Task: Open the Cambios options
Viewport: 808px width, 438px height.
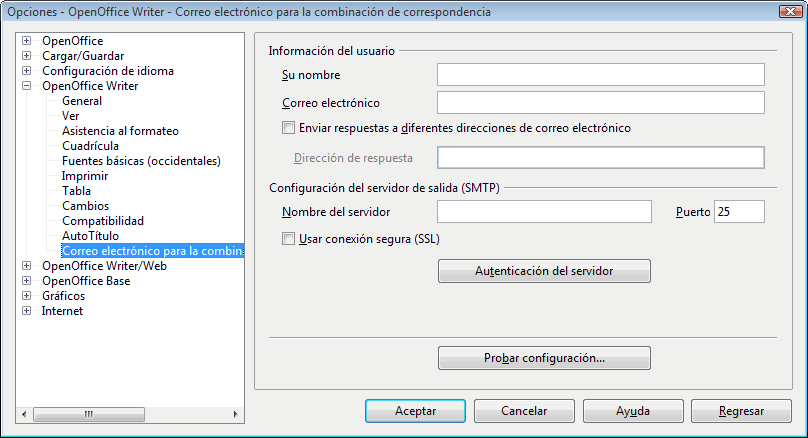Action: point(86,206)
